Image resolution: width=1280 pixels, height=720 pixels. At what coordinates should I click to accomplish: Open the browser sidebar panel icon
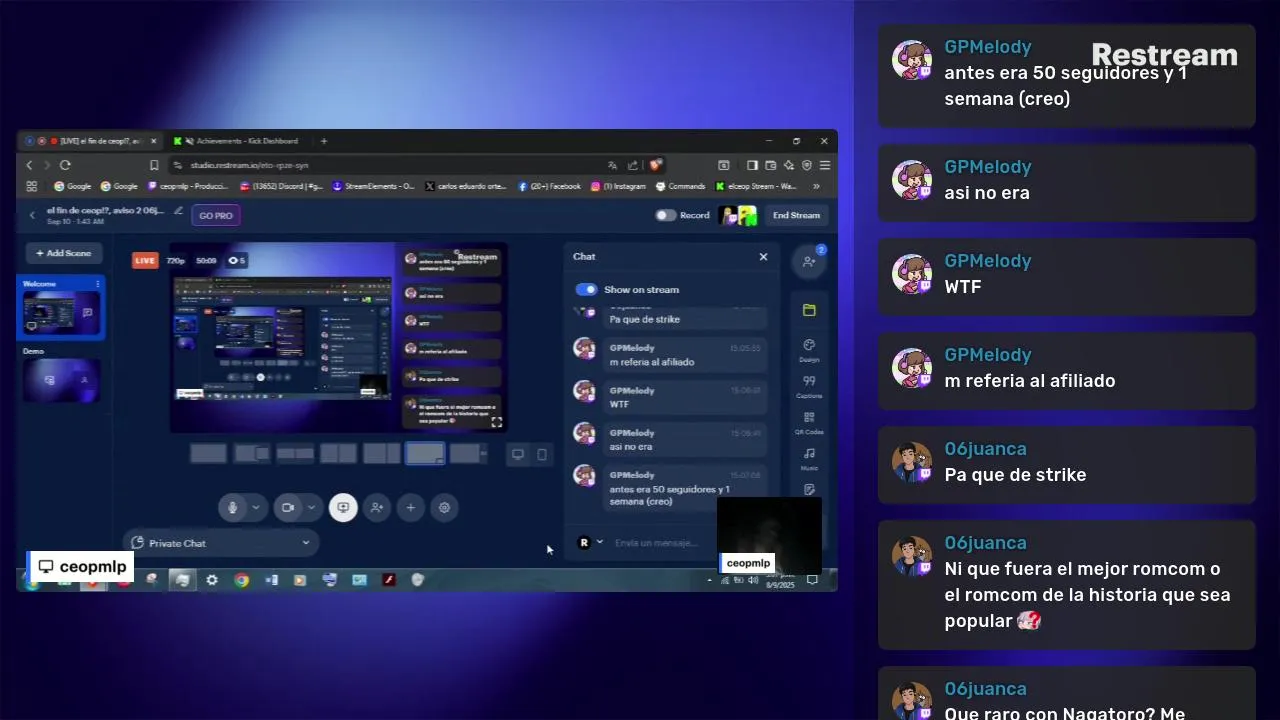(752, 165)
